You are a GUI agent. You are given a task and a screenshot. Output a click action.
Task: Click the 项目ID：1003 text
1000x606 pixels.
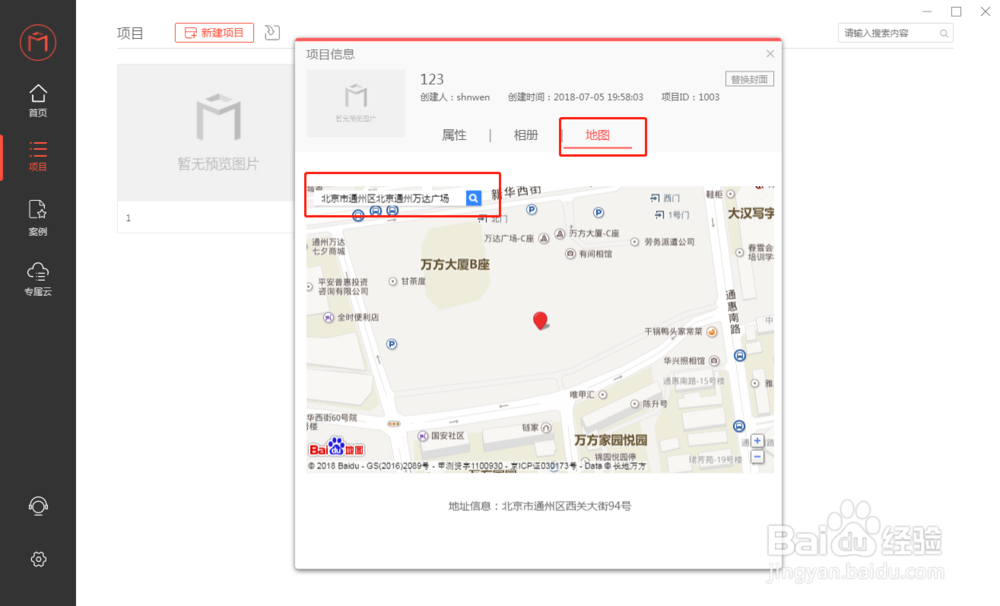point(690,97)
